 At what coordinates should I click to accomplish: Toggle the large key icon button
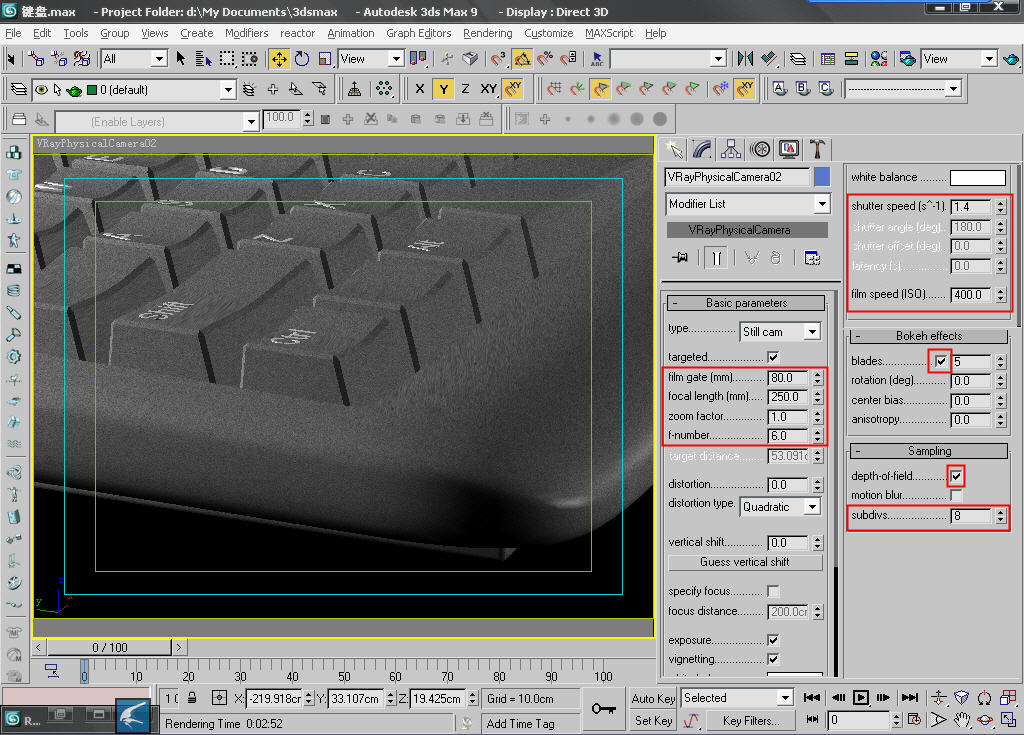(x=603, y=708)
